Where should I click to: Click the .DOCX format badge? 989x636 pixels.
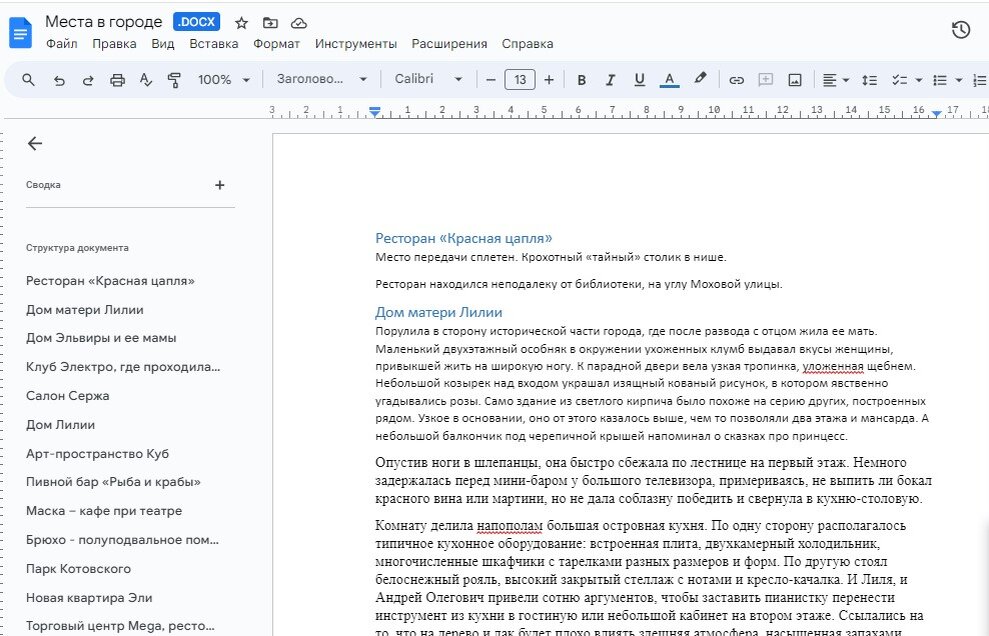click(197, 21)
